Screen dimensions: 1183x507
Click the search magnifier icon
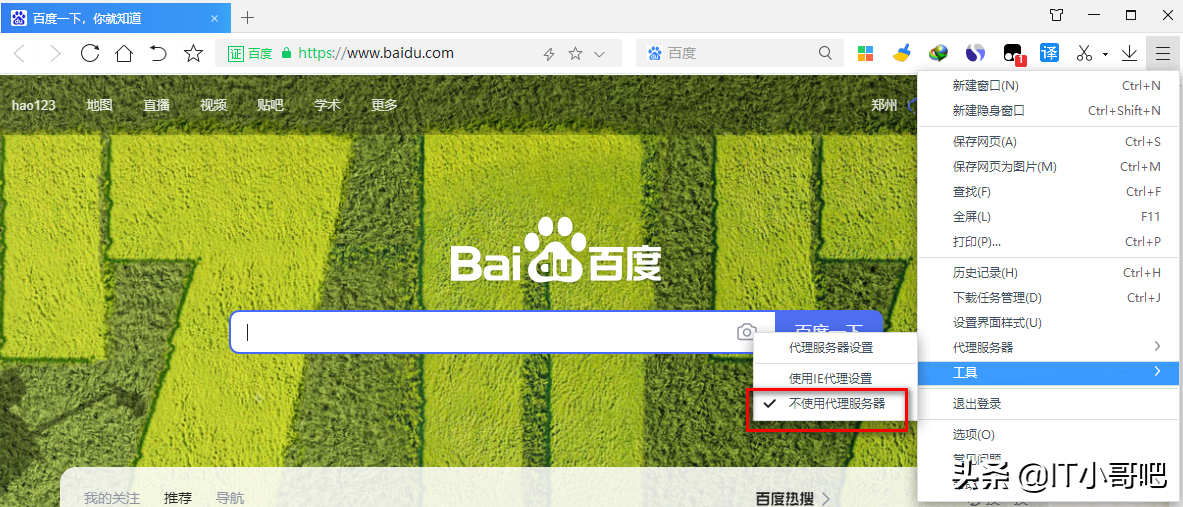[x=825, y=53]
